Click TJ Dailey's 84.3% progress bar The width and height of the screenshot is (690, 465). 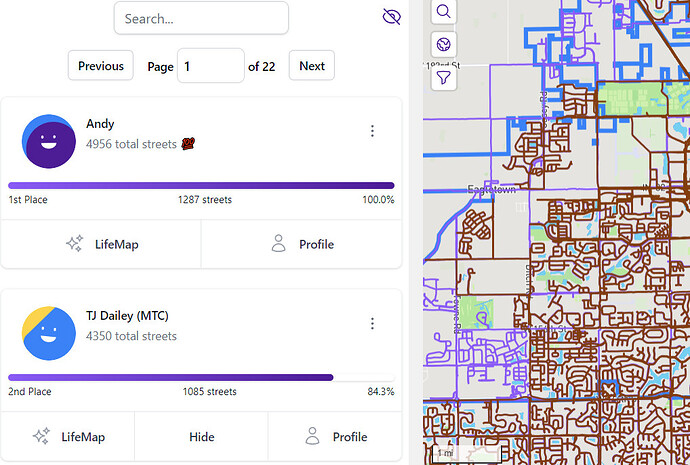[170, 377]
